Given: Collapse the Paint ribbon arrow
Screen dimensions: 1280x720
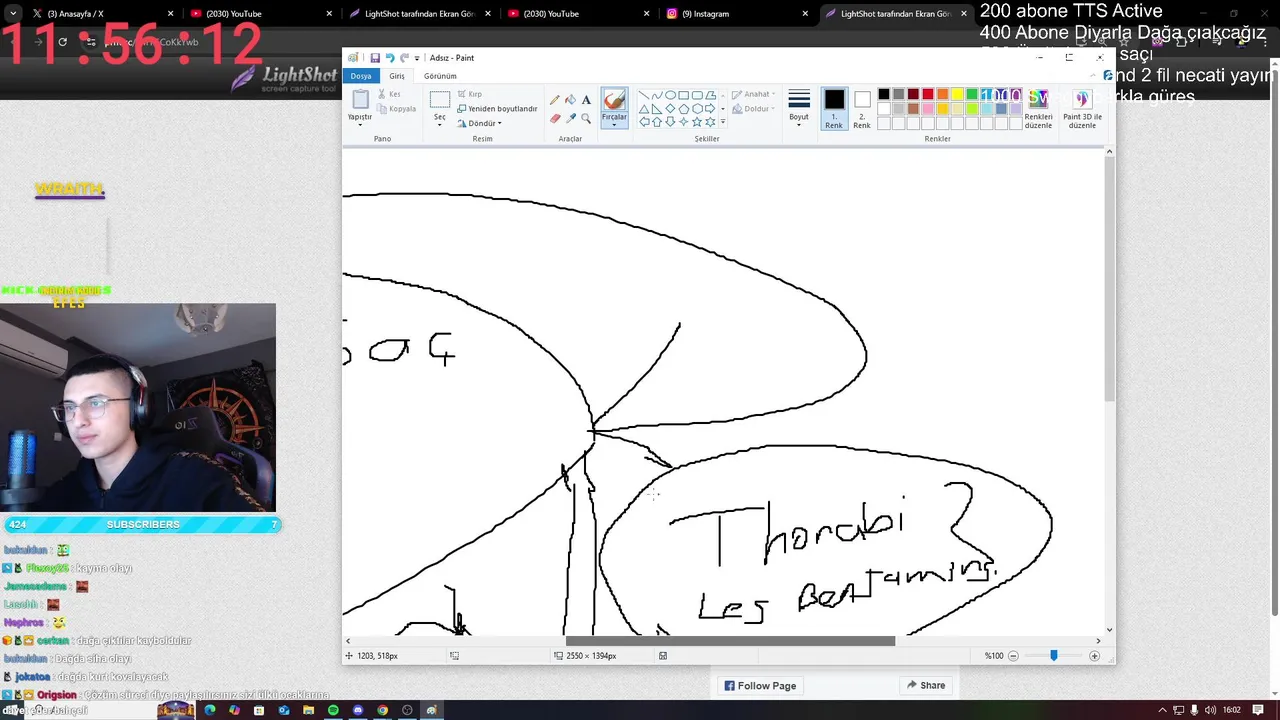Looking at the screenshot, I should [x=1092, y=76].
